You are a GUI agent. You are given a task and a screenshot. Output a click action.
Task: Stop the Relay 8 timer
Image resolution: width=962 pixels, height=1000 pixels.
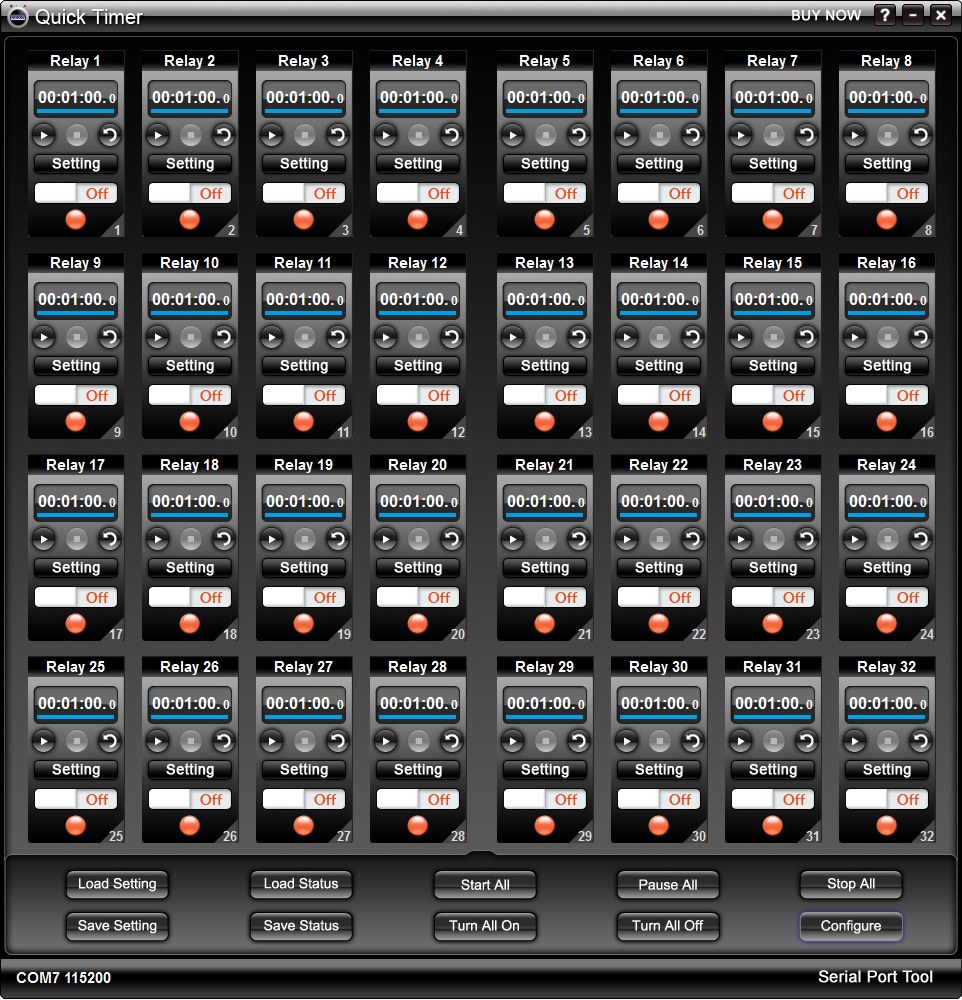(x=887, y=135)
